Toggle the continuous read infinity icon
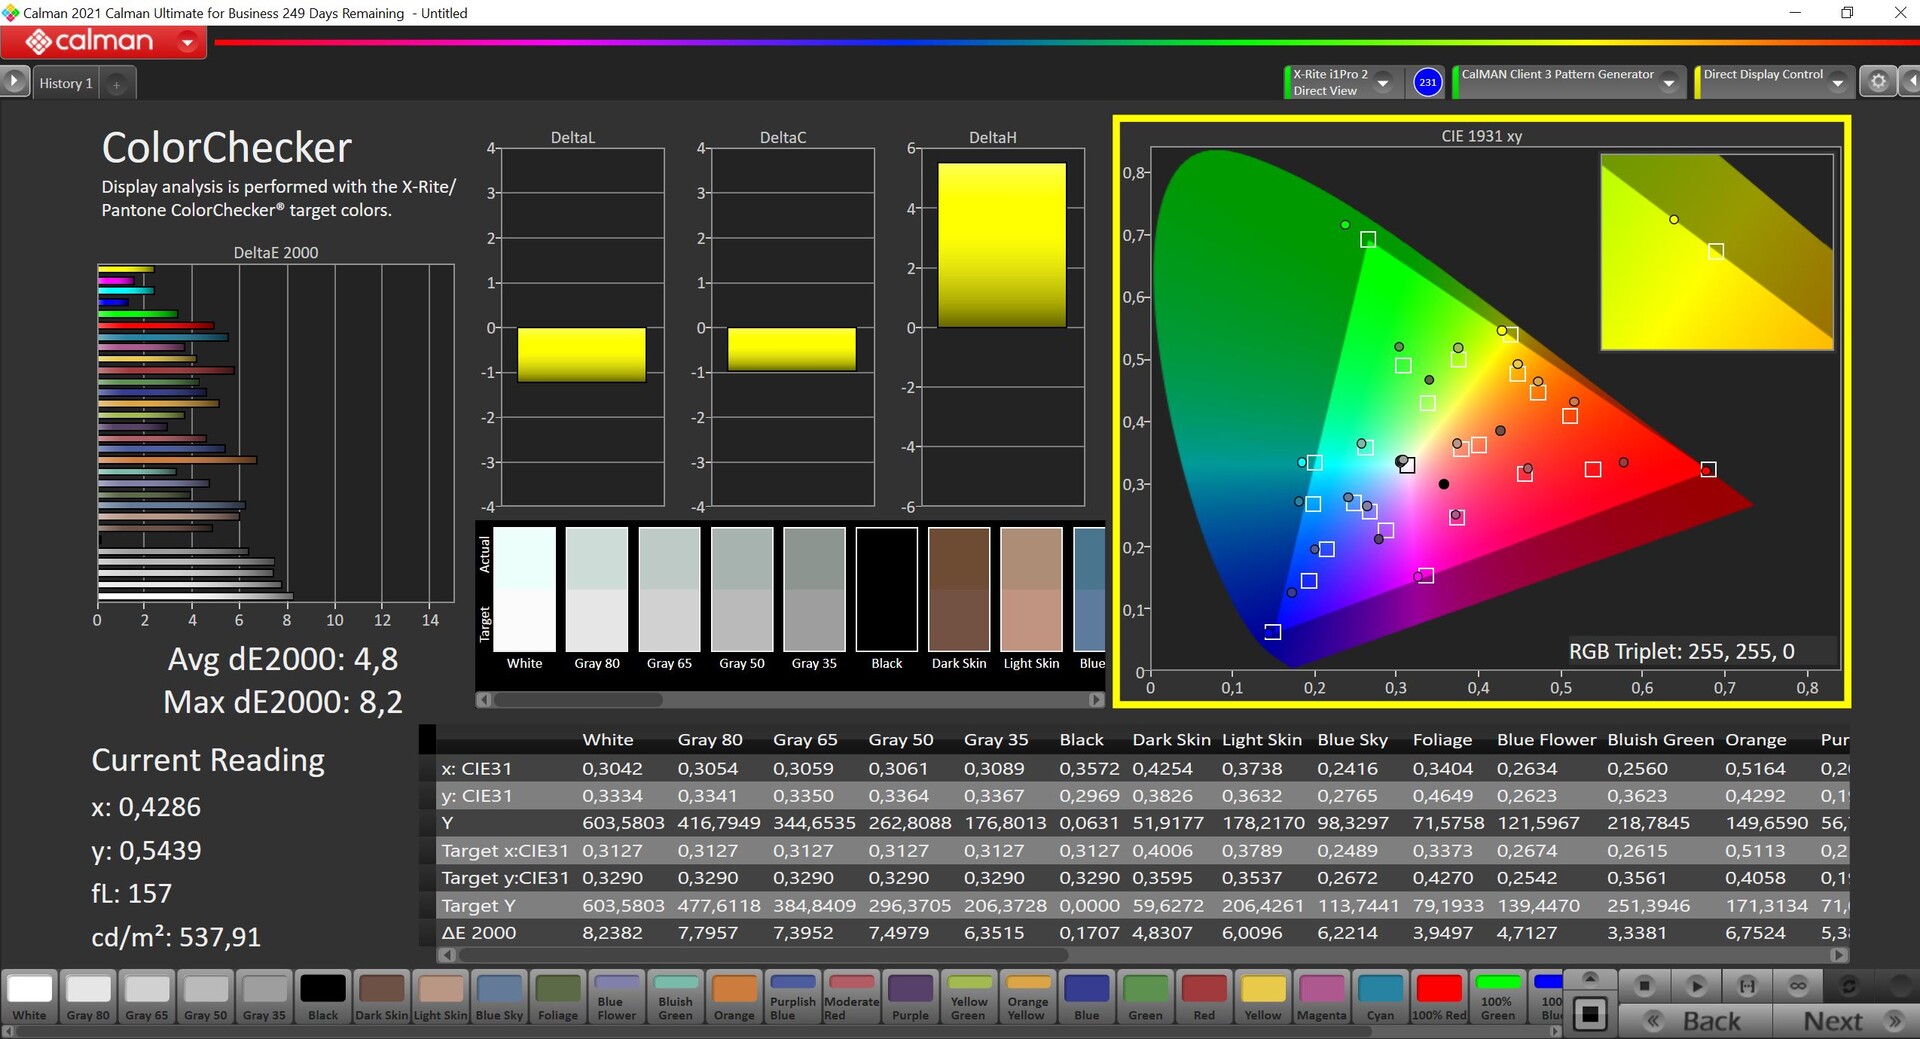Image resolution: width=1920 pixels, height=1039 pixels. click(1798, 986)
